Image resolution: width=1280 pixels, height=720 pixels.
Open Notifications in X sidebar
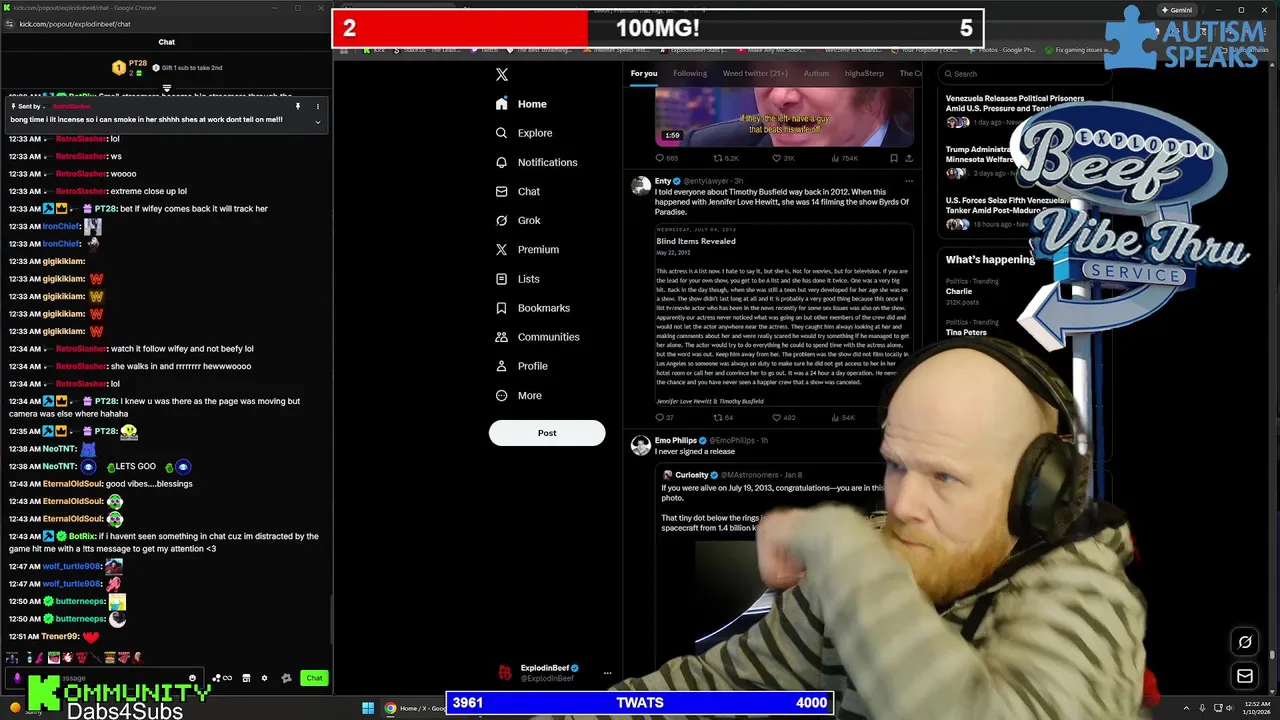[536, 162]
